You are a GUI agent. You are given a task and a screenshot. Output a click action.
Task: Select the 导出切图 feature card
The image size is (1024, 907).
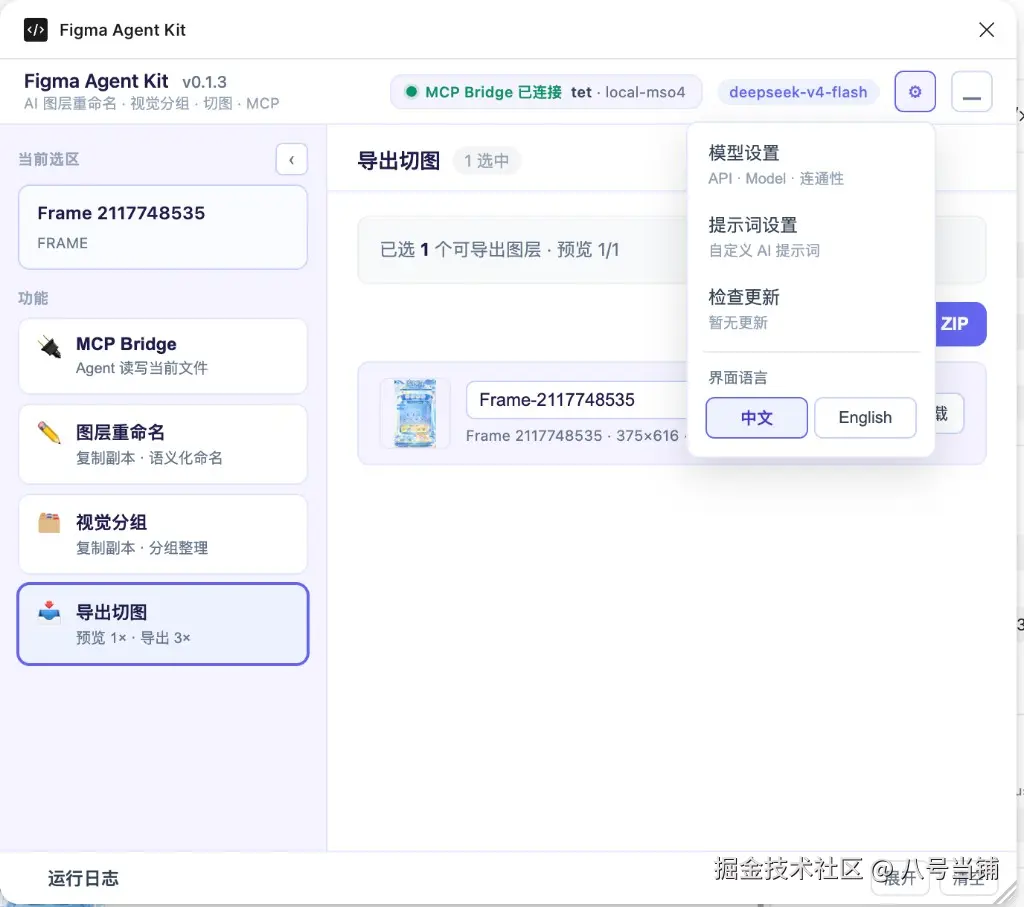(x=163, y=624)
